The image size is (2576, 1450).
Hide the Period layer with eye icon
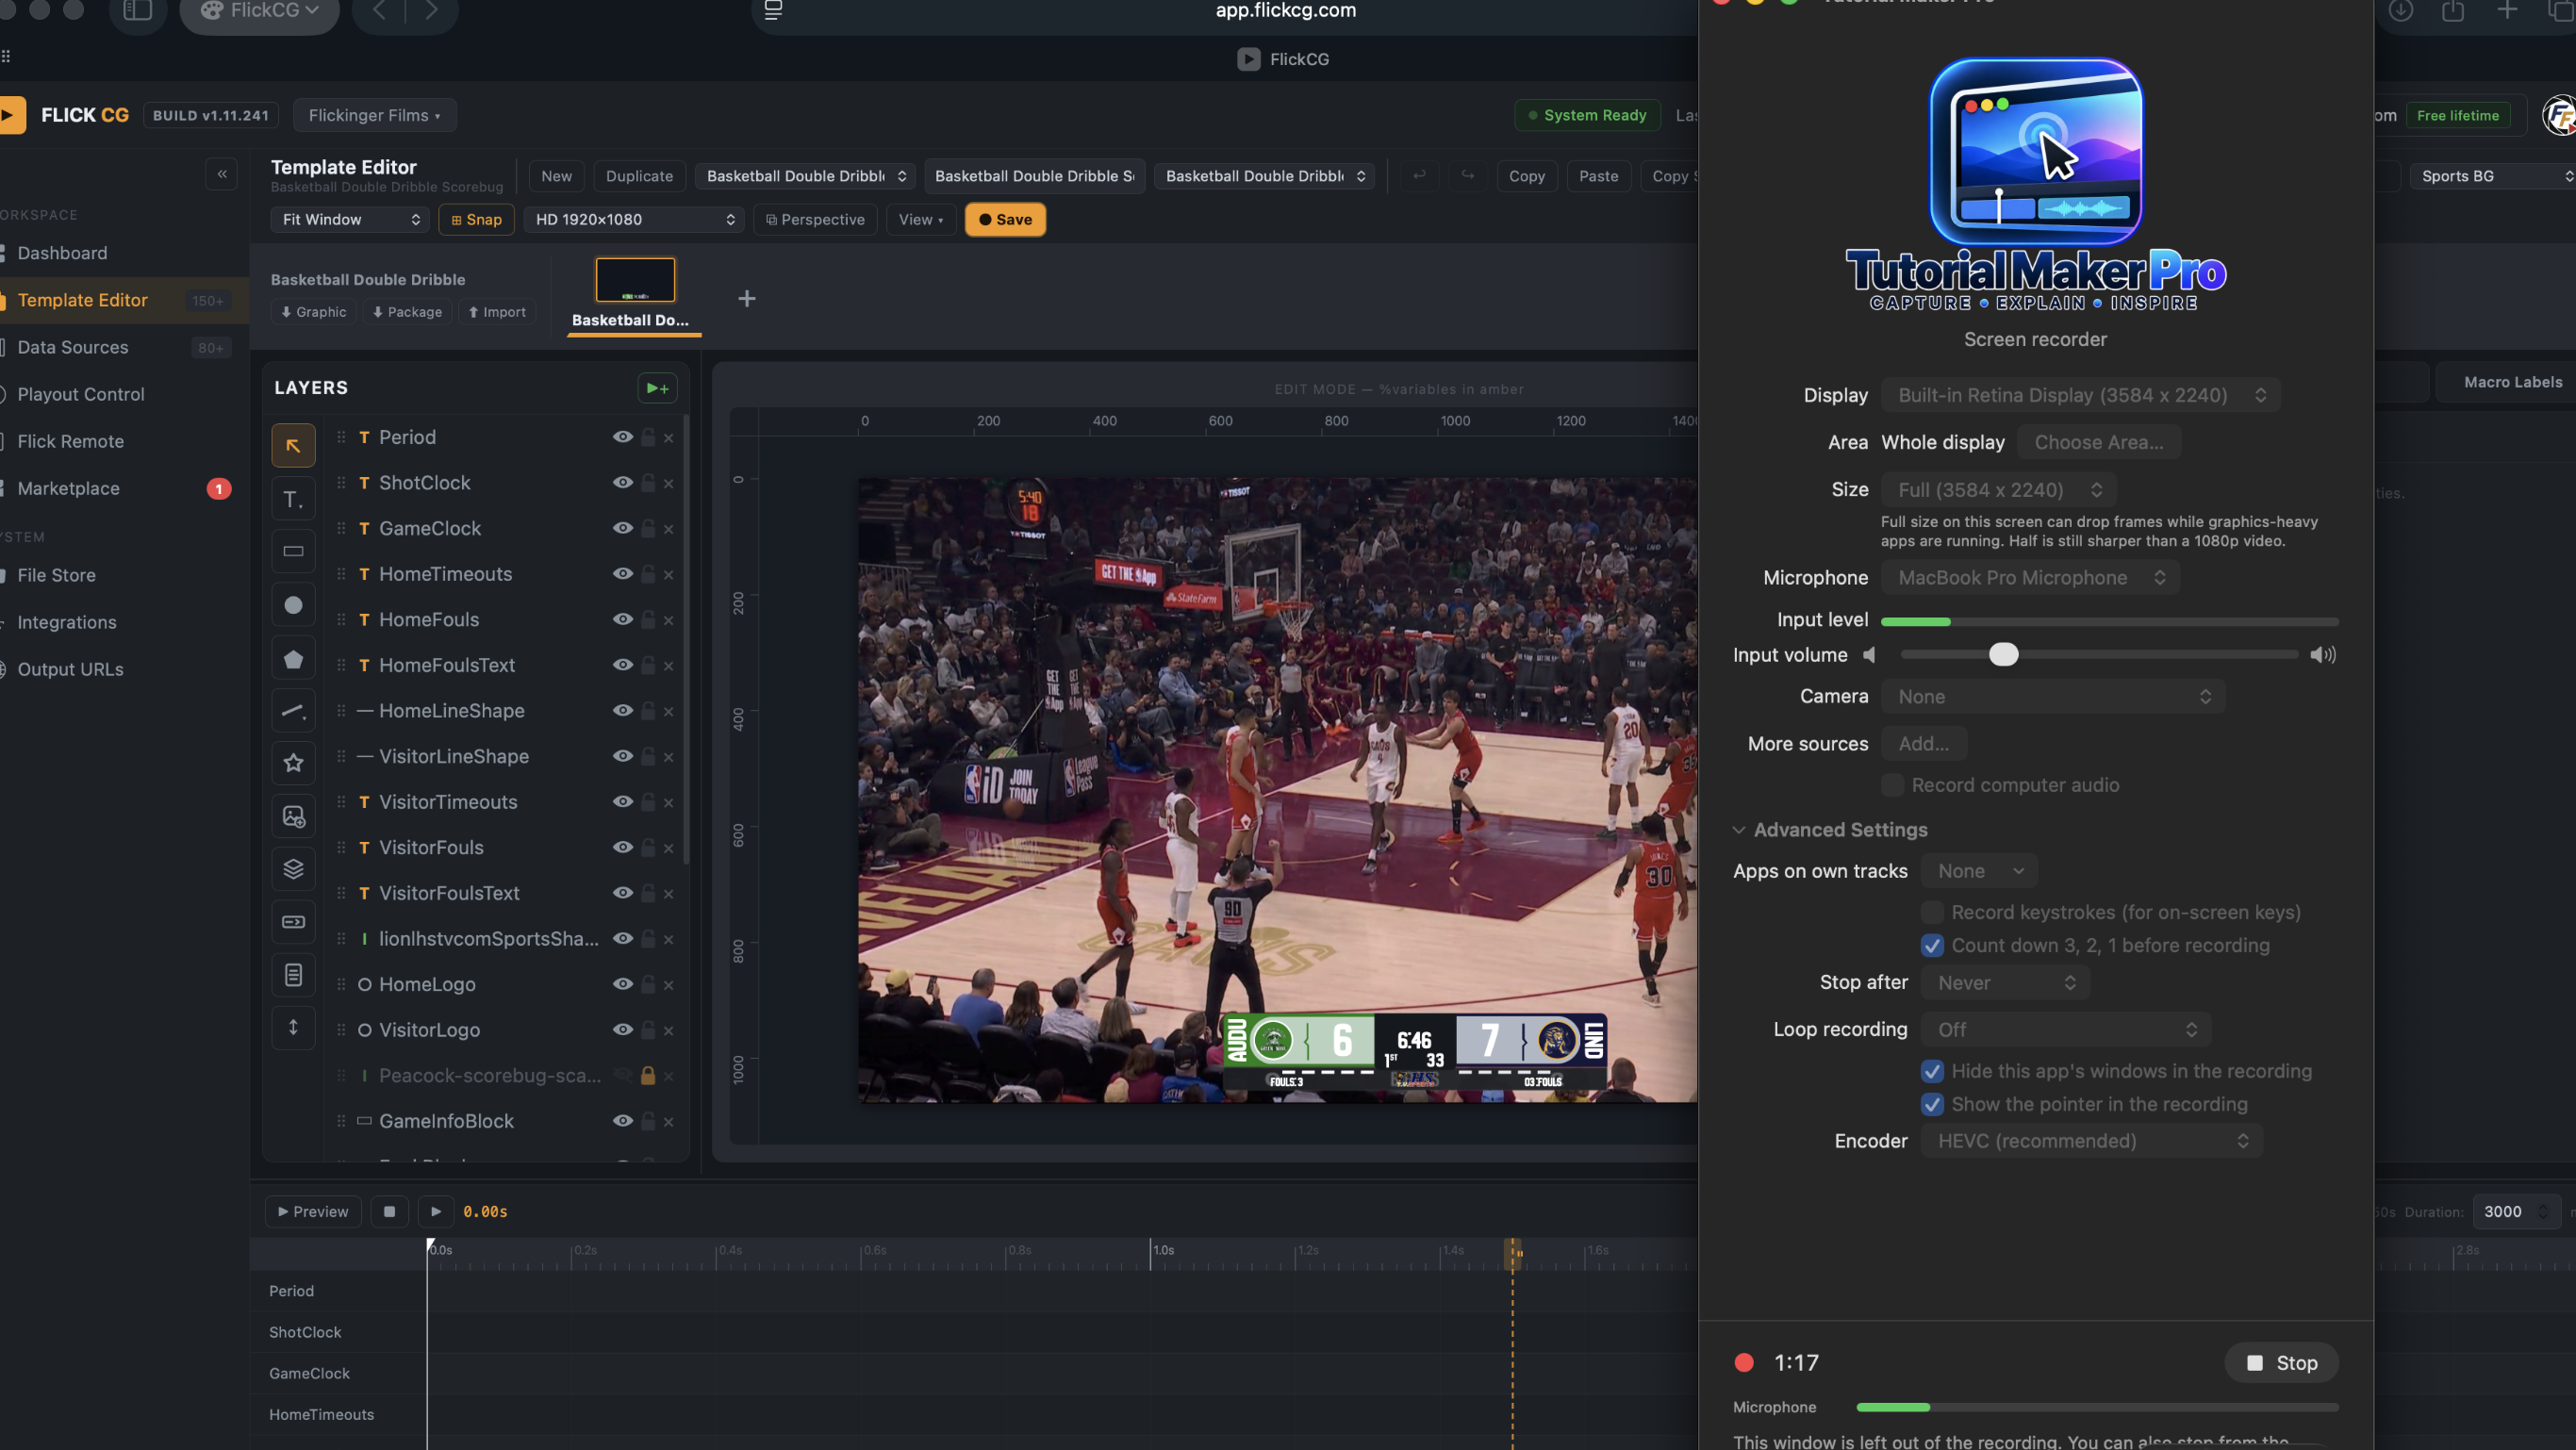[x=622, y=437]
